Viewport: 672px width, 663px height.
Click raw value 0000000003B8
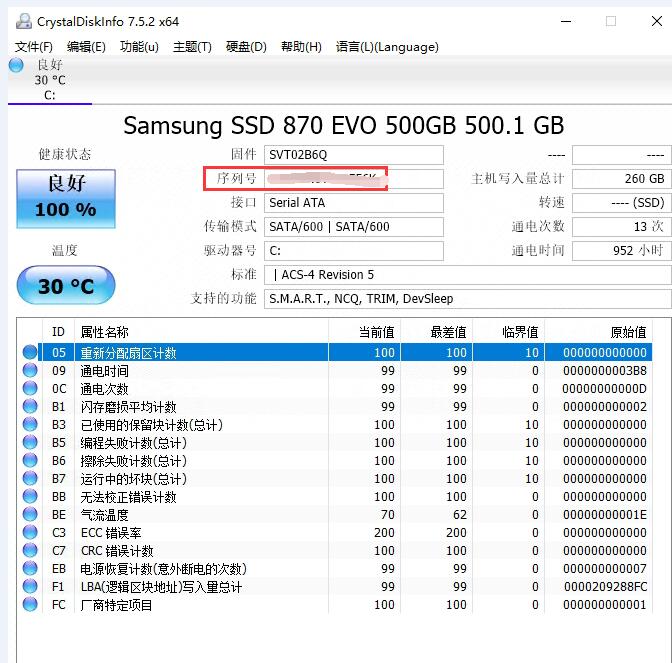pos(605,370)
